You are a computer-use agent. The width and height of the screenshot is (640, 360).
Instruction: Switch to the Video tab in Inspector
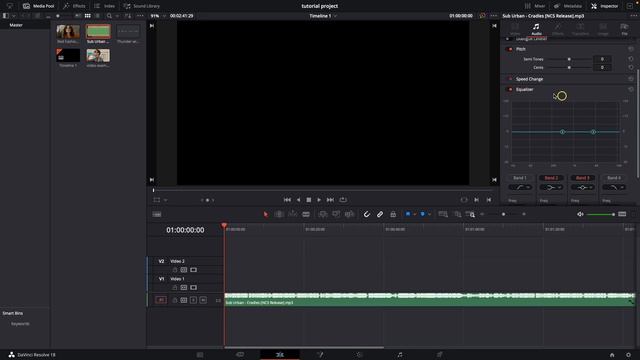tap(515, 29)
